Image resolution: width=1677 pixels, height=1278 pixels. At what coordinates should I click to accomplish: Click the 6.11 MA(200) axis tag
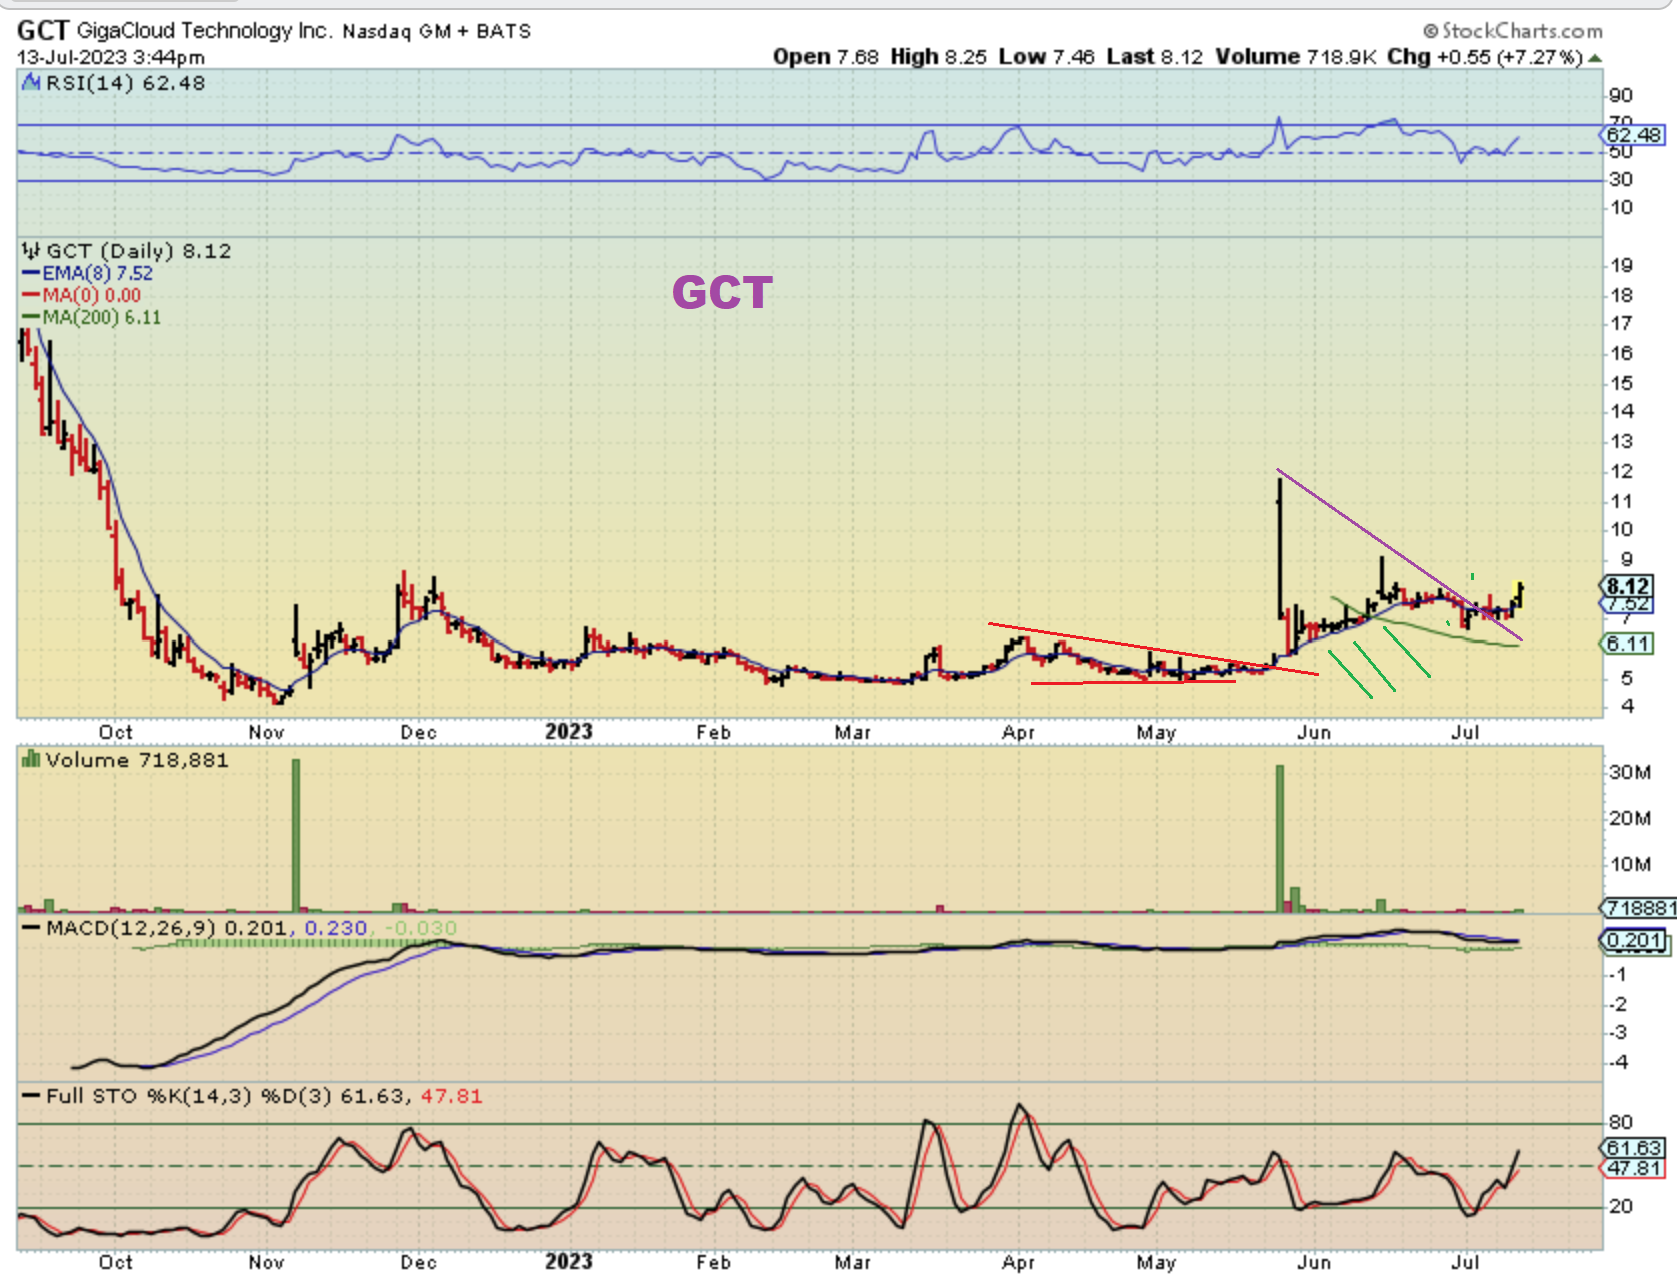point(1628,644)
